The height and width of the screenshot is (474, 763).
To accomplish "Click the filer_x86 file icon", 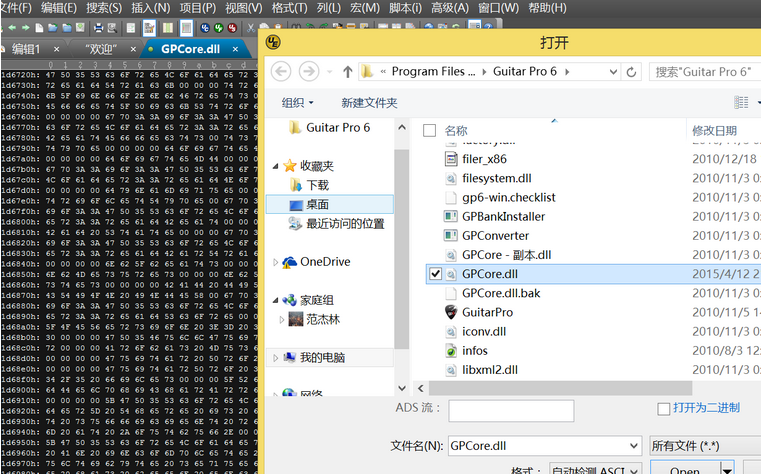I will tap(451, 159).
